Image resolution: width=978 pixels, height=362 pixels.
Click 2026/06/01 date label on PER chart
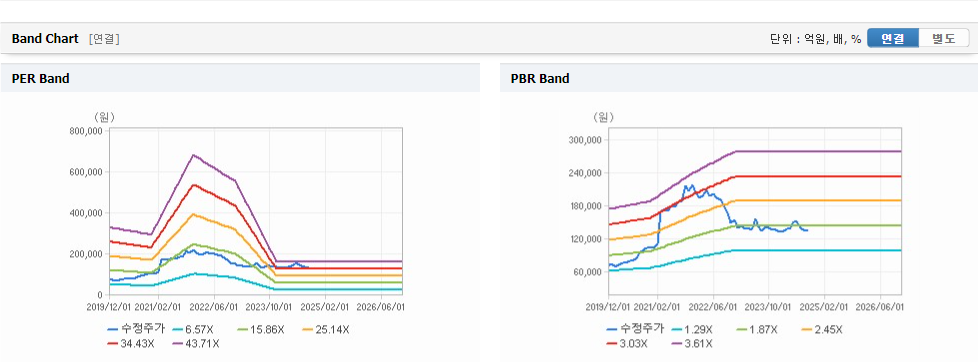[380, 307]
